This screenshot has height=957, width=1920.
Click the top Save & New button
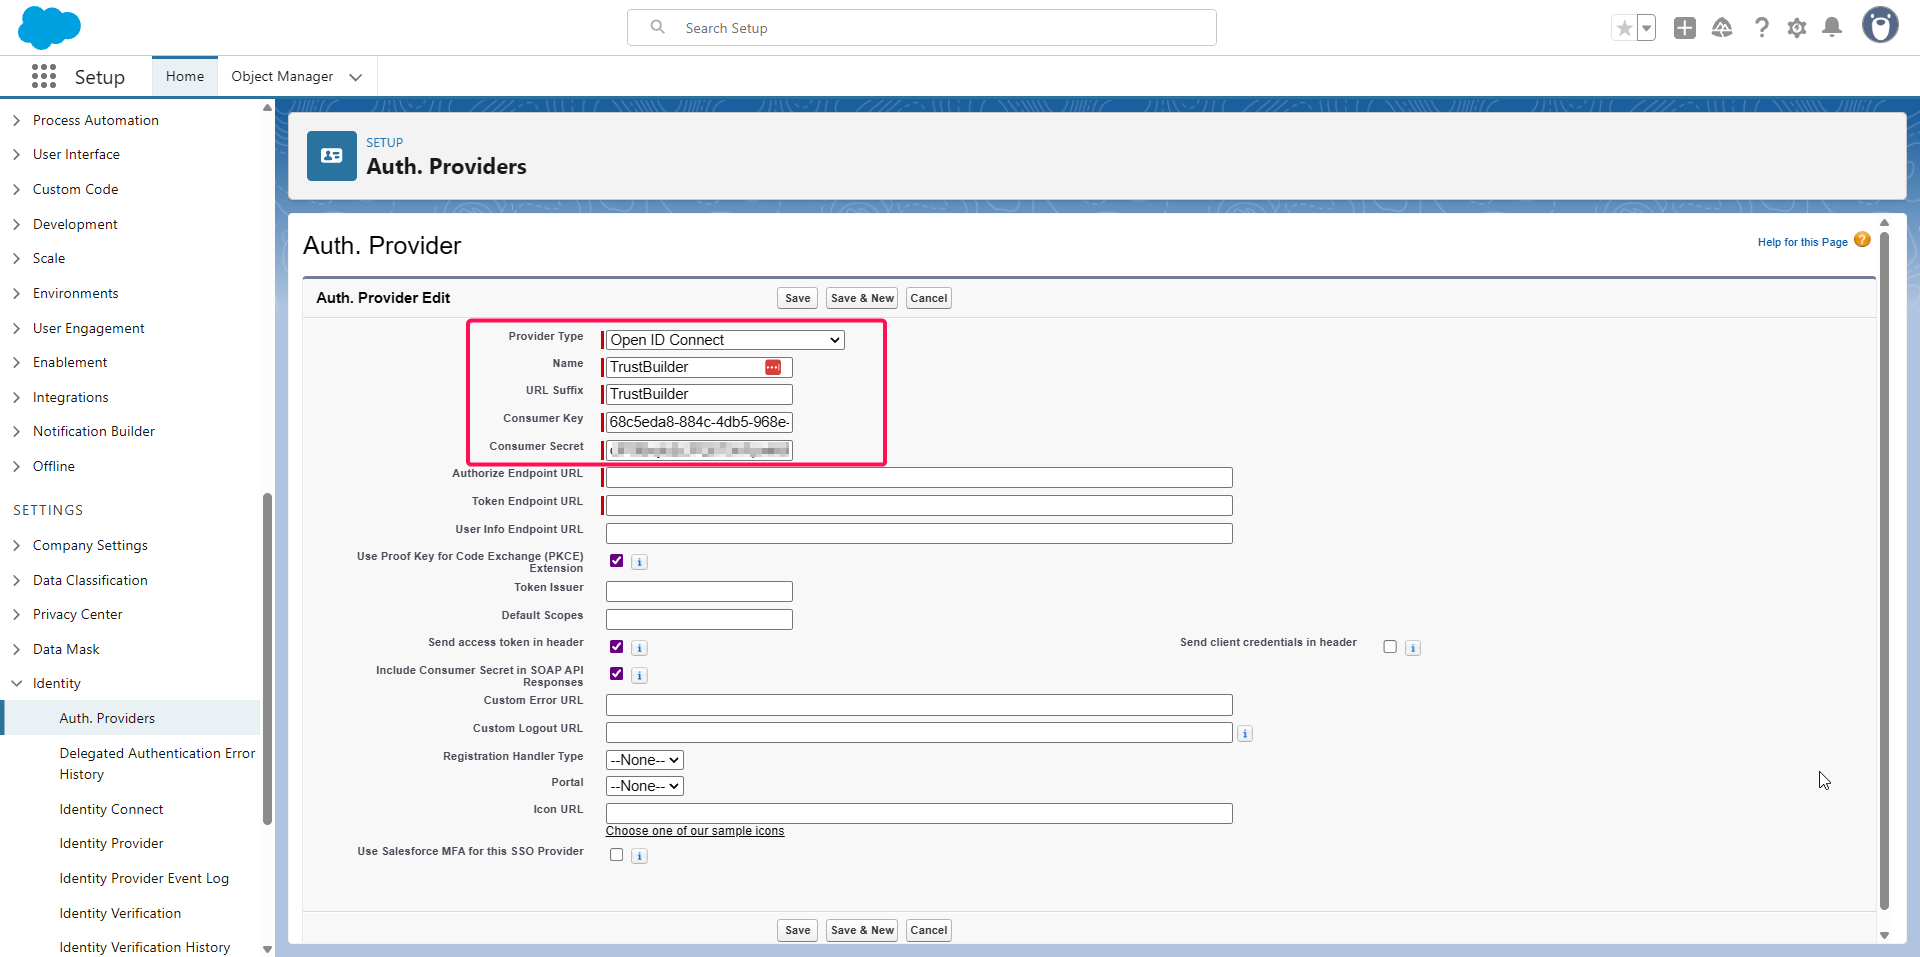862,298
